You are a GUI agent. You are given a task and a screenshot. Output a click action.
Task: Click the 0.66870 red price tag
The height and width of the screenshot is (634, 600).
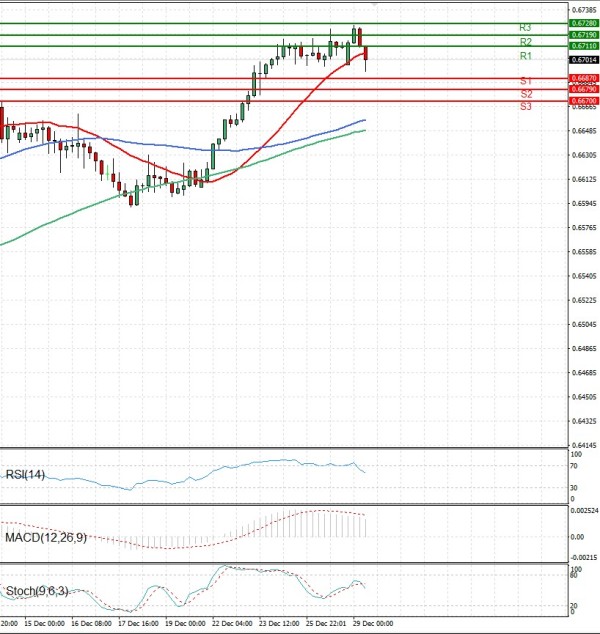(583, 78)
